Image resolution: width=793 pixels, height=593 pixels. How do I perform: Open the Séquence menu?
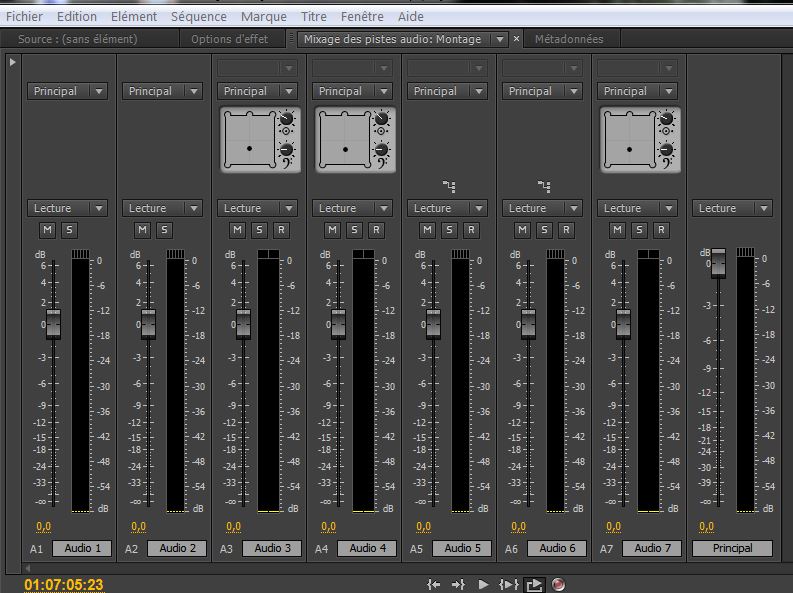pos(198,16)
